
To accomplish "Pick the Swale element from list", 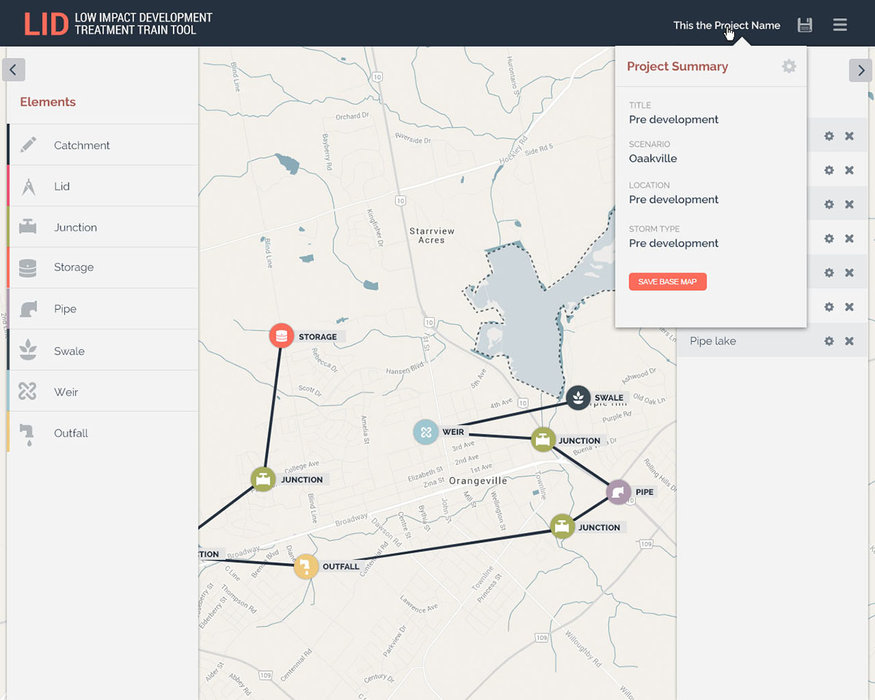I will [x=69, y=351].
